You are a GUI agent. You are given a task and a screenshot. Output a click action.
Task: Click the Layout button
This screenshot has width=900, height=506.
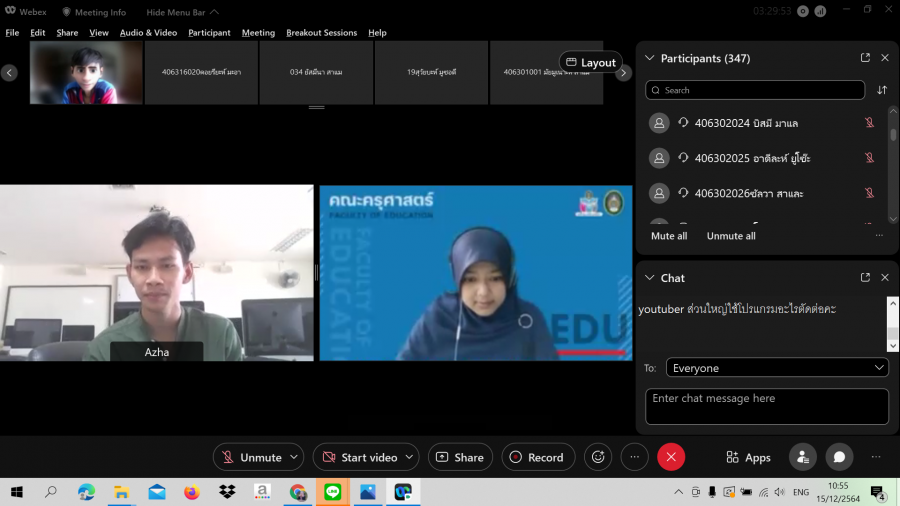pyautogui.click(x=590, y=62)
